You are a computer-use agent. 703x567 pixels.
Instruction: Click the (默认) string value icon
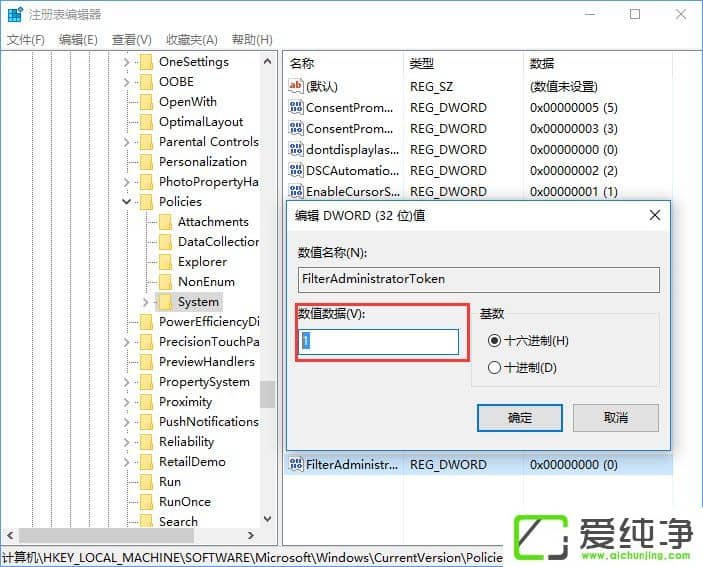tap(295, 87)
